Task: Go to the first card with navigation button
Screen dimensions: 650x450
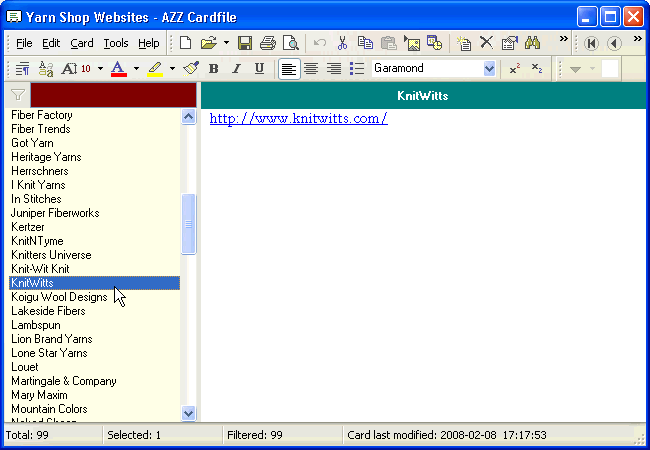Action: pos(592,43)
